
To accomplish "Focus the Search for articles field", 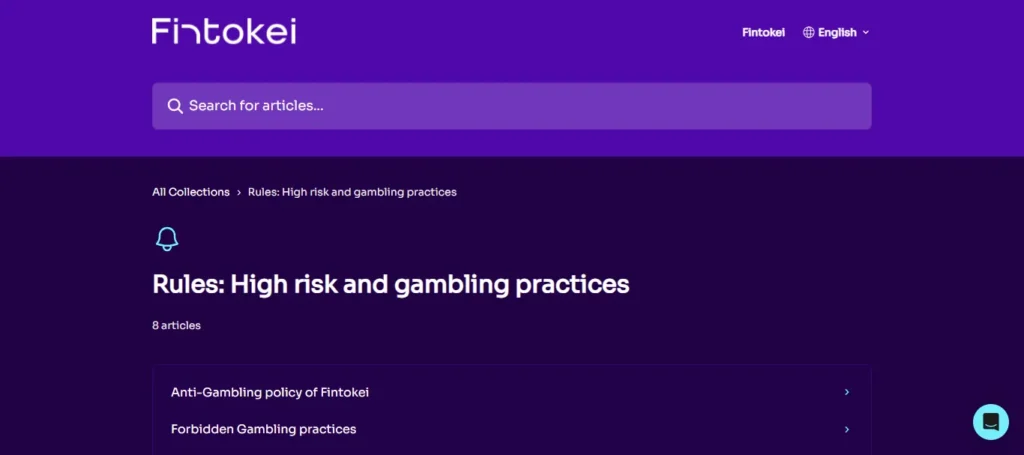I will pyautogui.click(x=511, y=106).
